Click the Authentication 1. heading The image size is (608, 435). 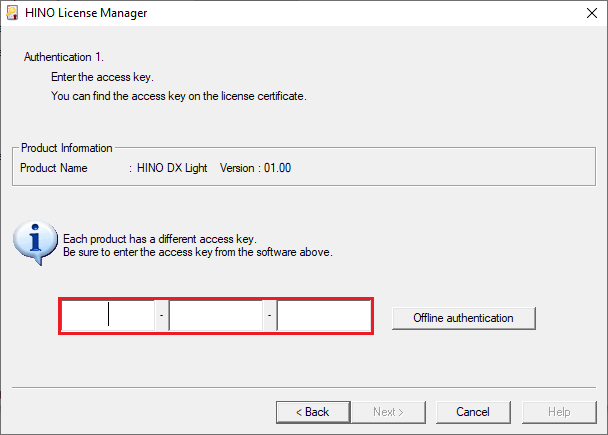[x=64, y=57]
